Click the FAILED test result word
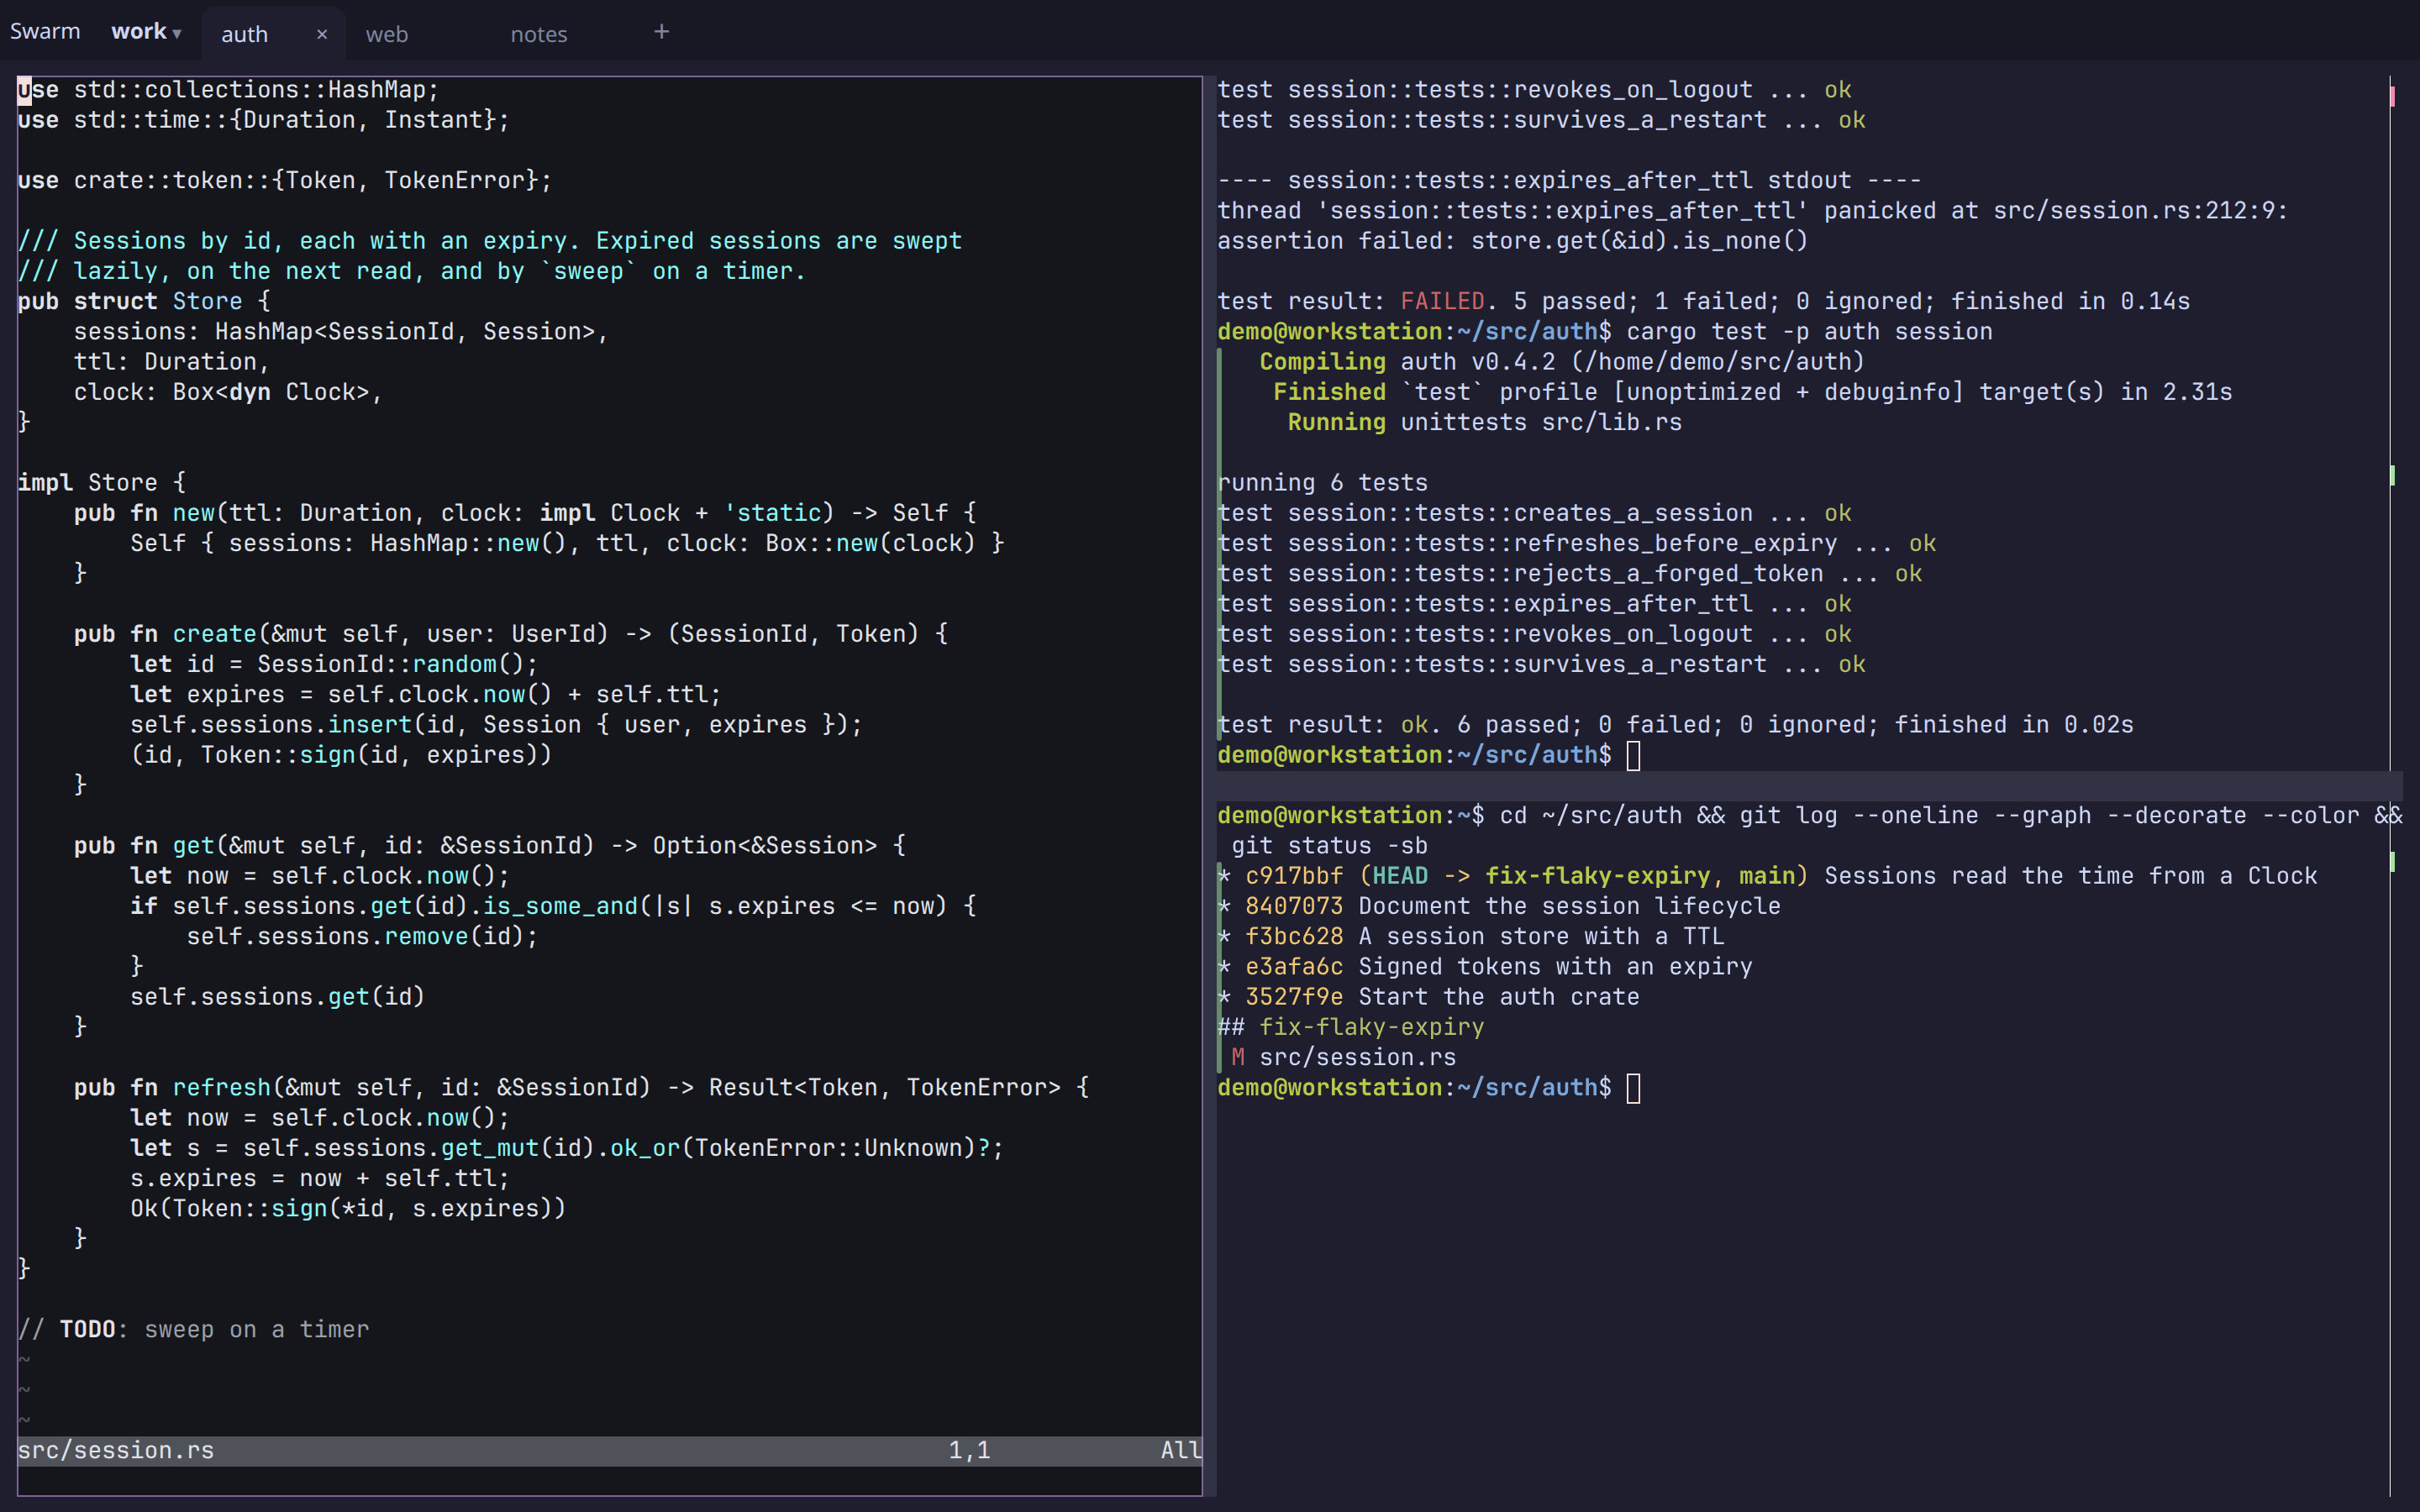Viewport: 2420px width, 1512px height. 1442,301
